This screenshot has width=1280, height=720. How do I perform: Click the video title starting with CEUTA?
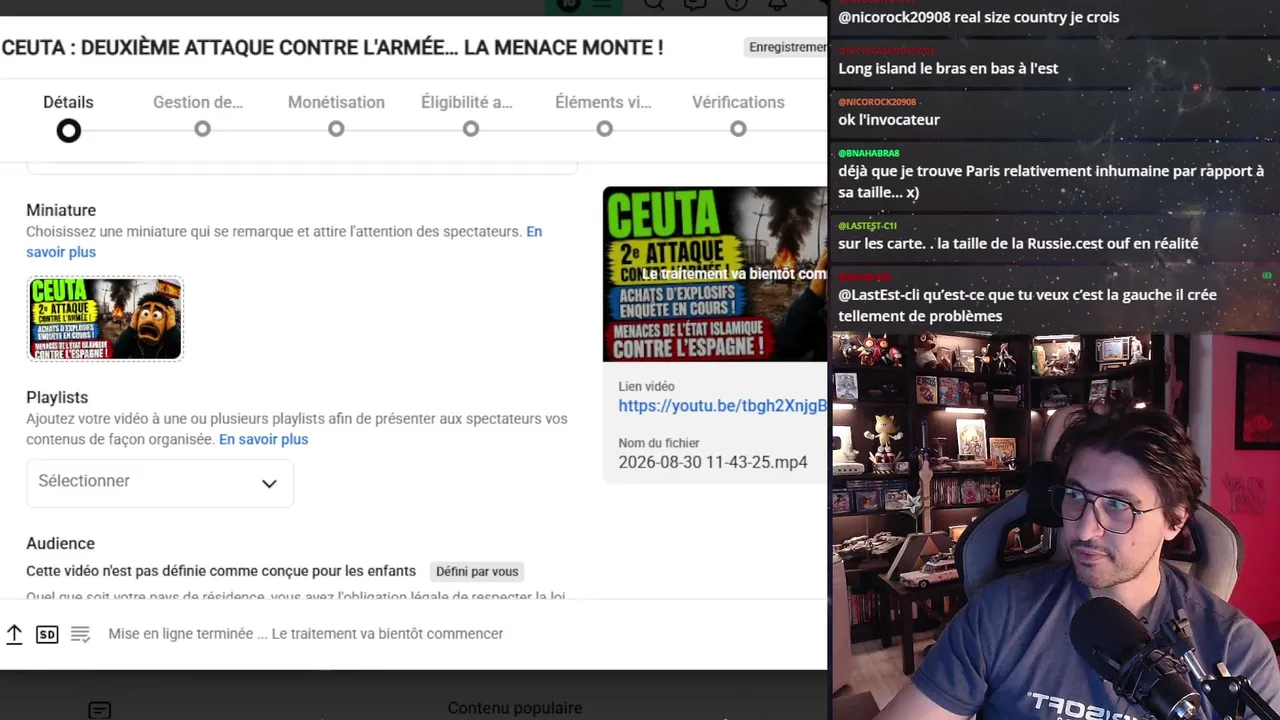click(332, 47)
